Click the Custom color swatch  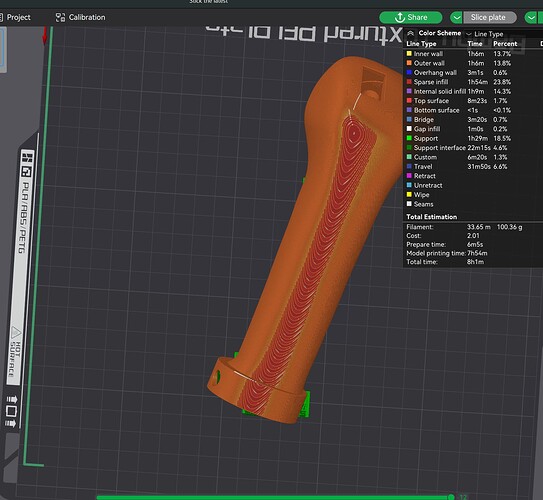pyautogui.click(x=409, y=157)
